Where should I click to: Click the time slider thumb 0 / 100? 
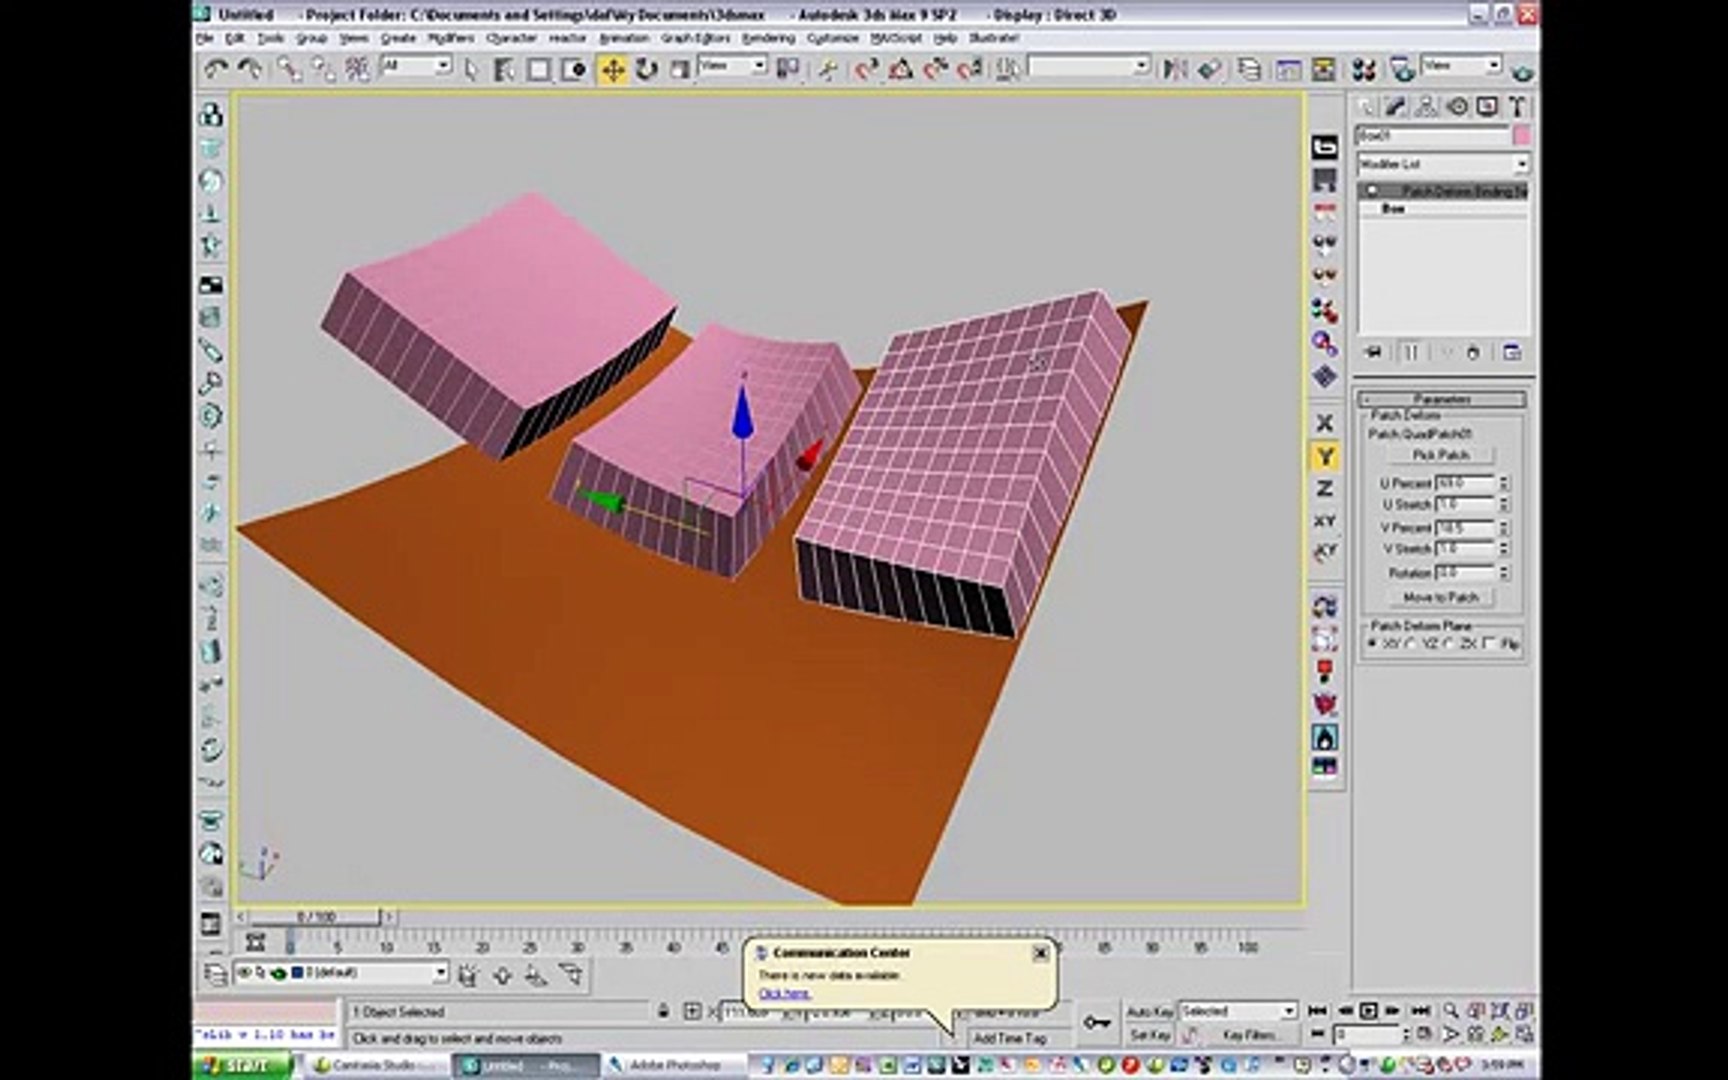315,916
